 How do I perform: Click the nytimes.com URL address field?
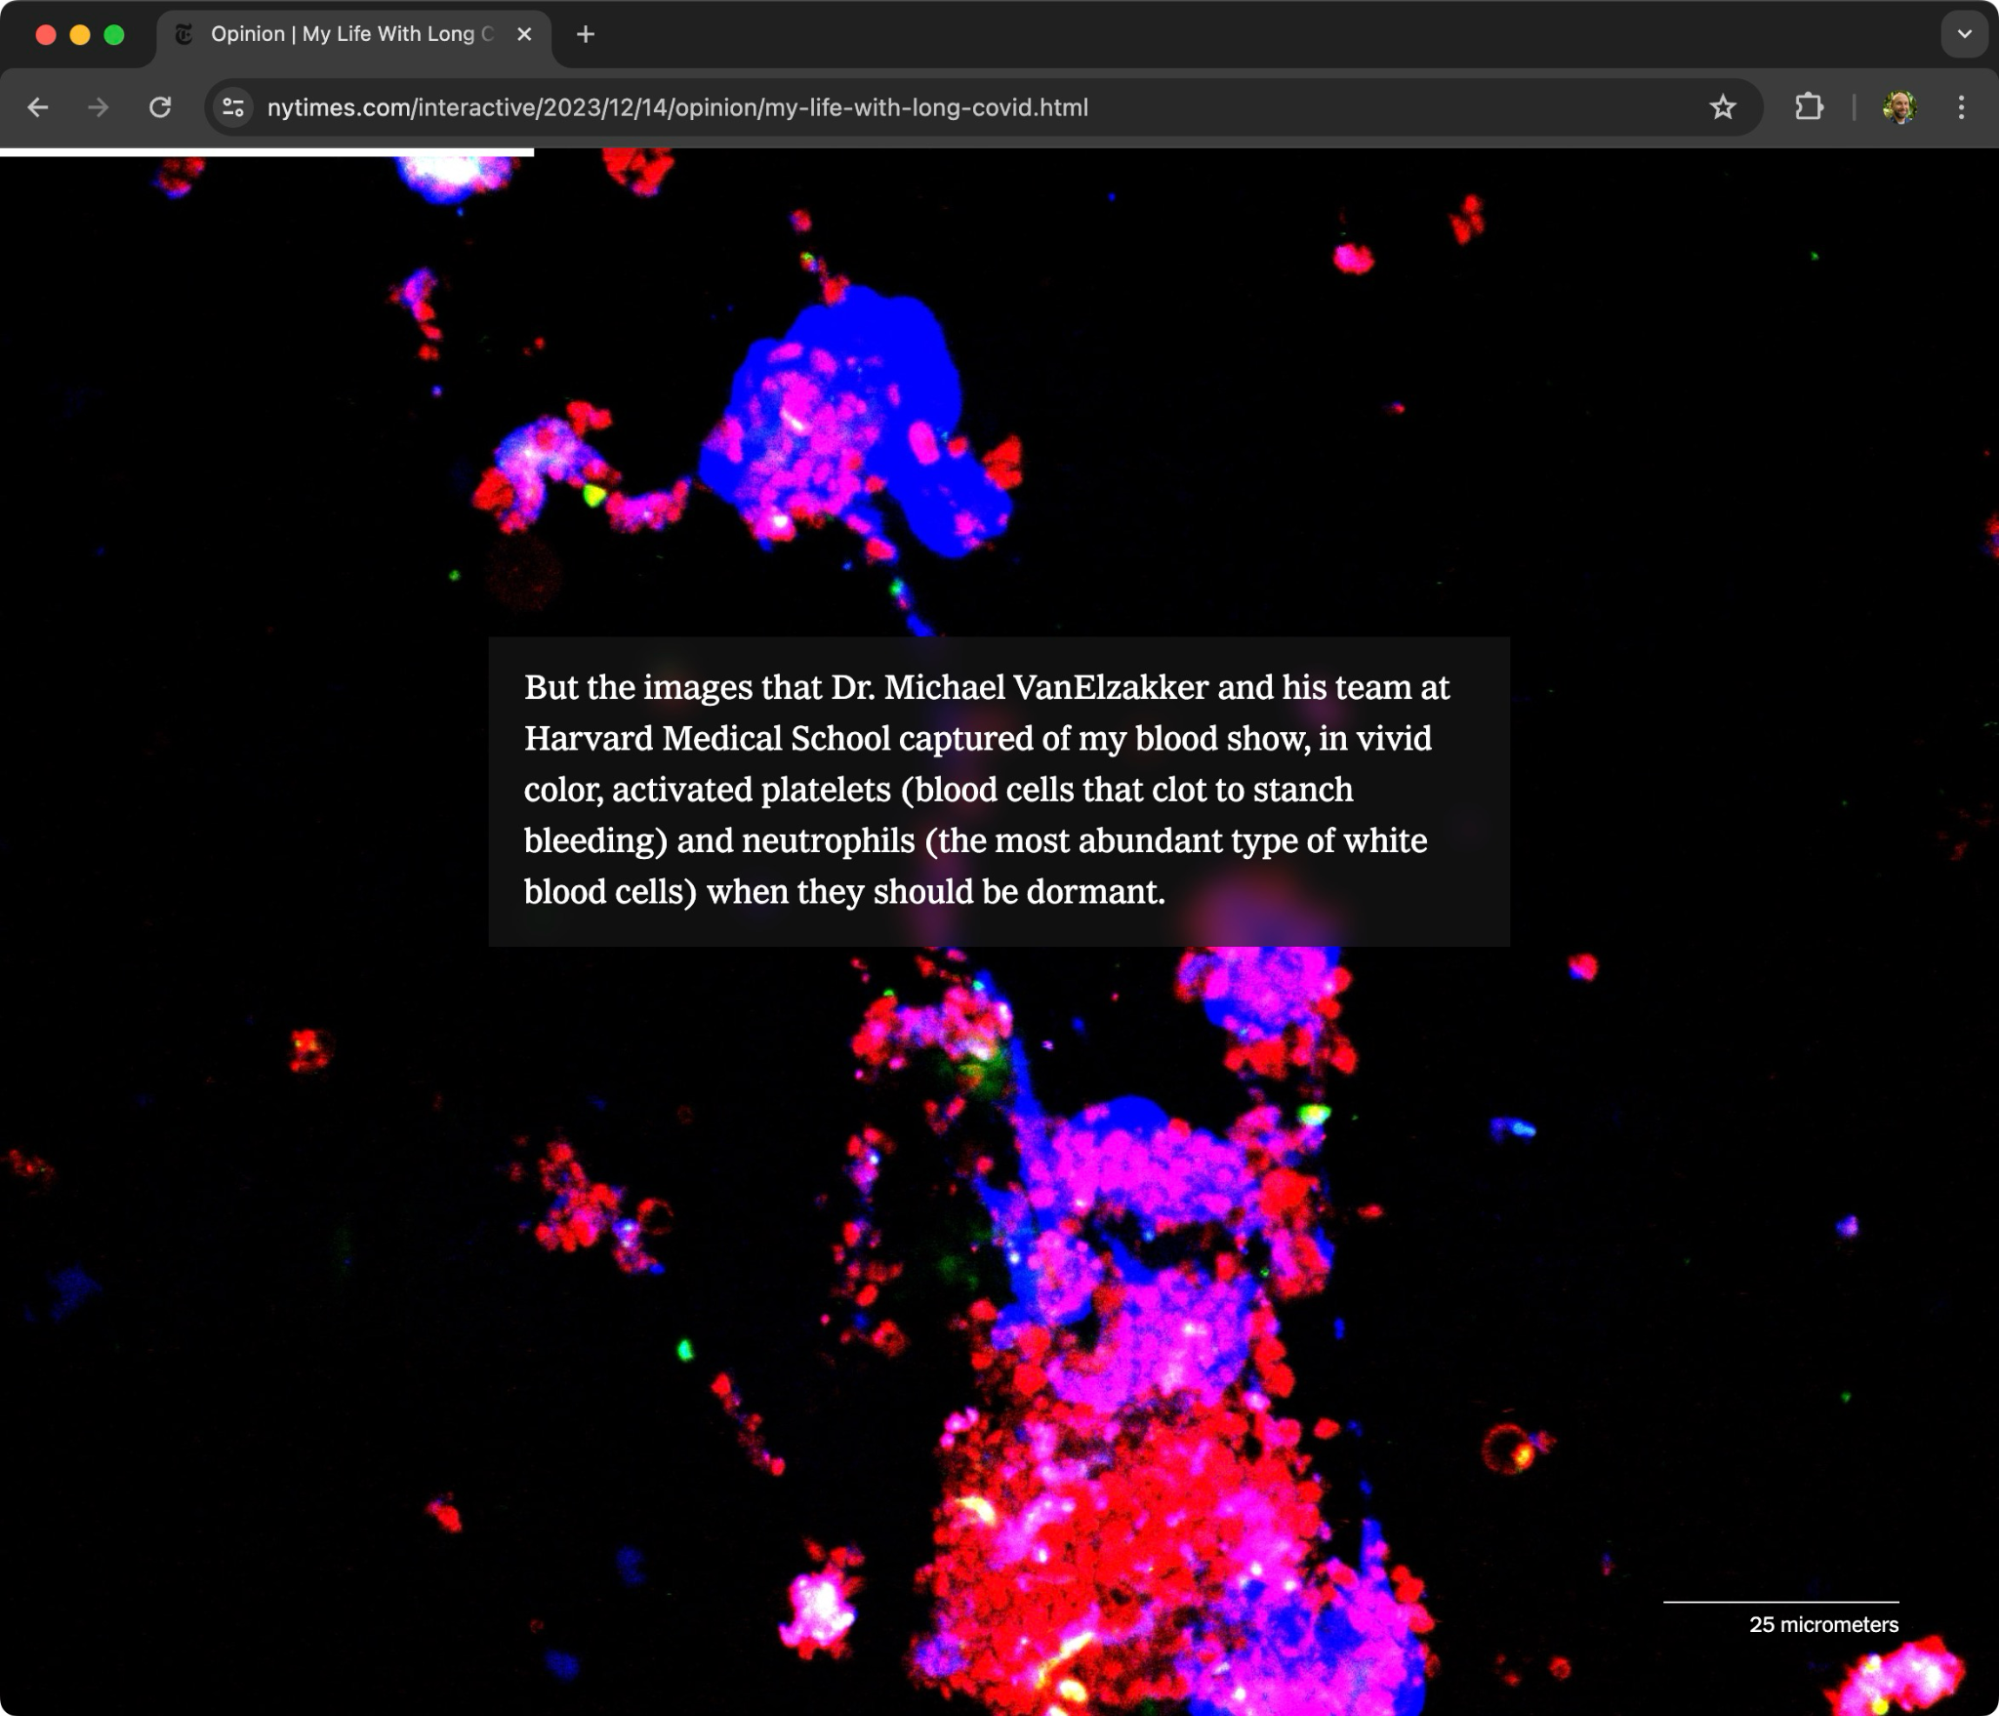point(676,107)
